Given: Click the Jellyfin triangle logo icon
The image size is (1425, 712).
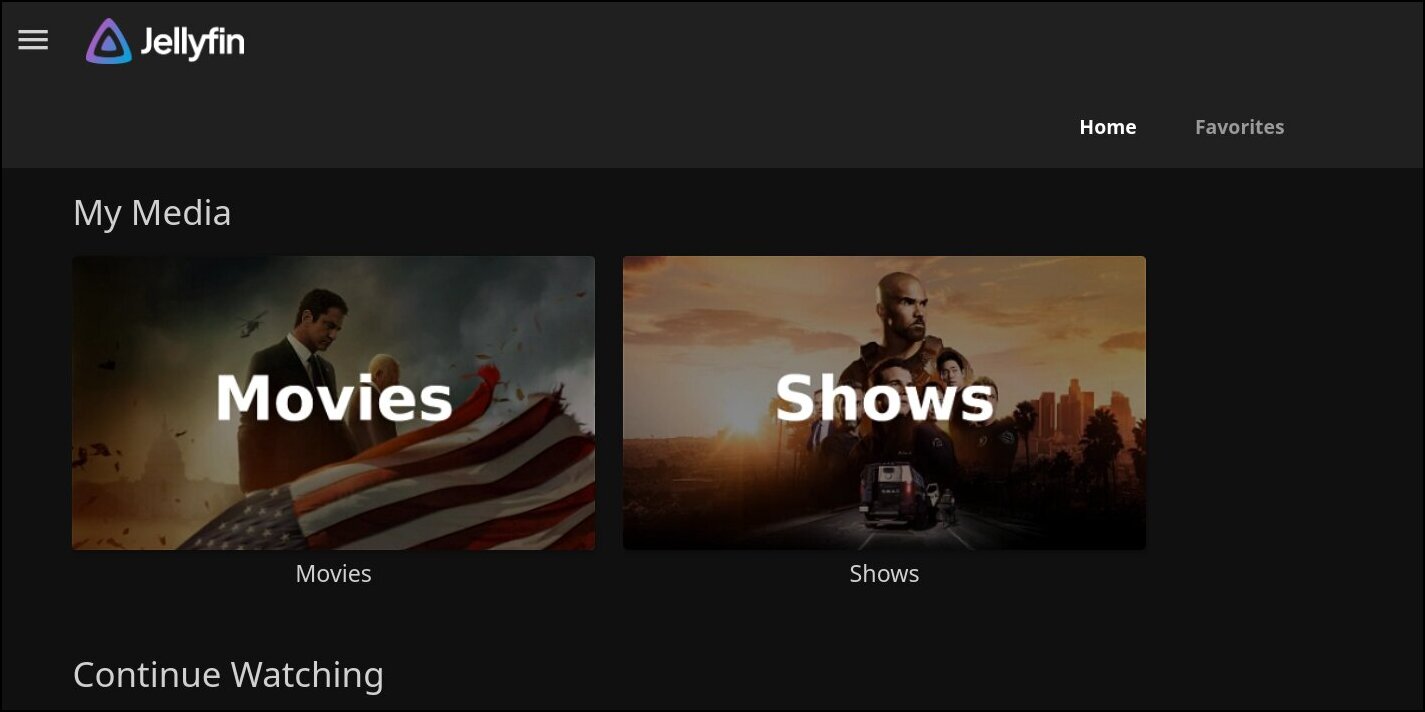Looking at the screenshot, I should (x=108, y=41).
